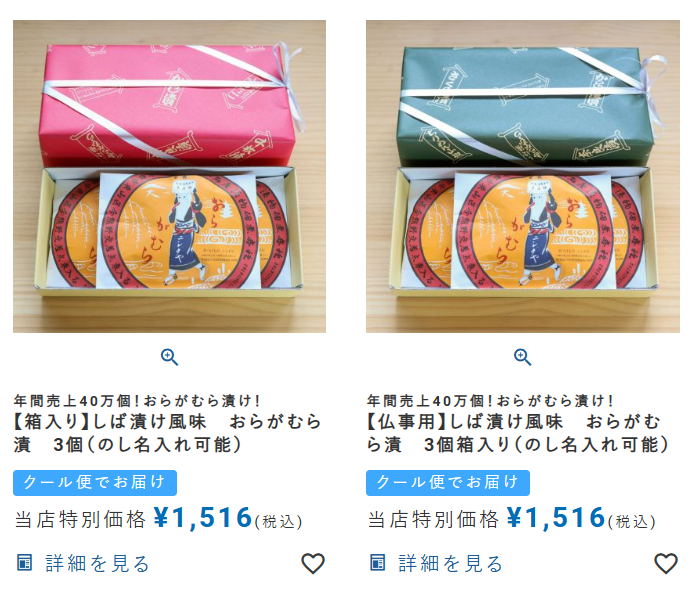Open the green-wrapped gift box product image
Screen dimensions: 697x603
[x=523, y=176]
